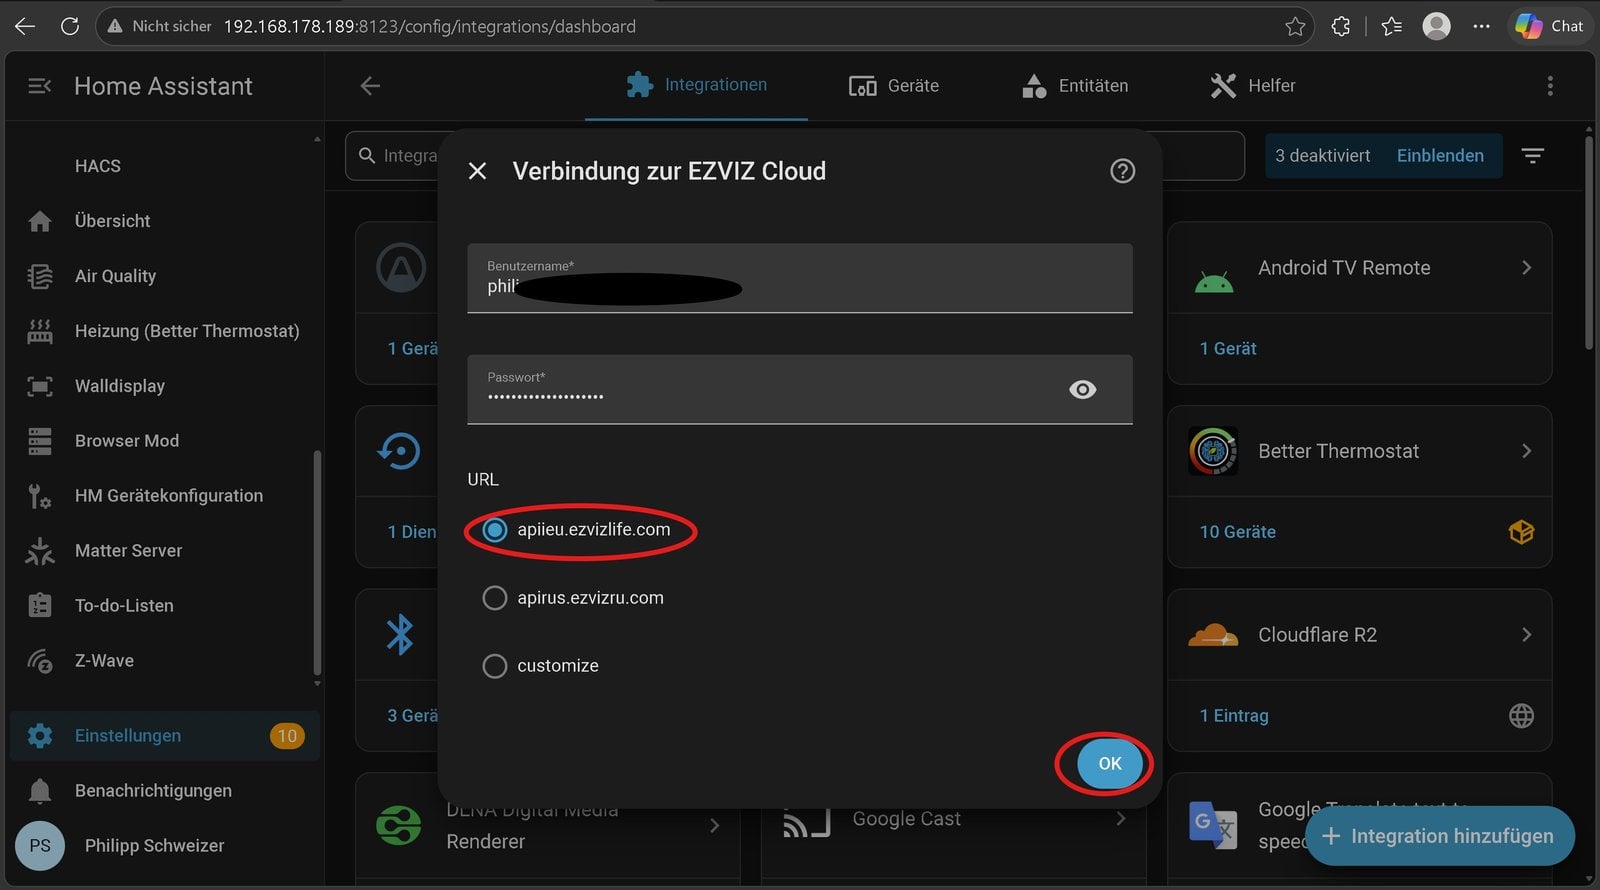Open the Home Assistant overflow three-dot menu
This screenshot has height=890, width=1600.
1550,86
